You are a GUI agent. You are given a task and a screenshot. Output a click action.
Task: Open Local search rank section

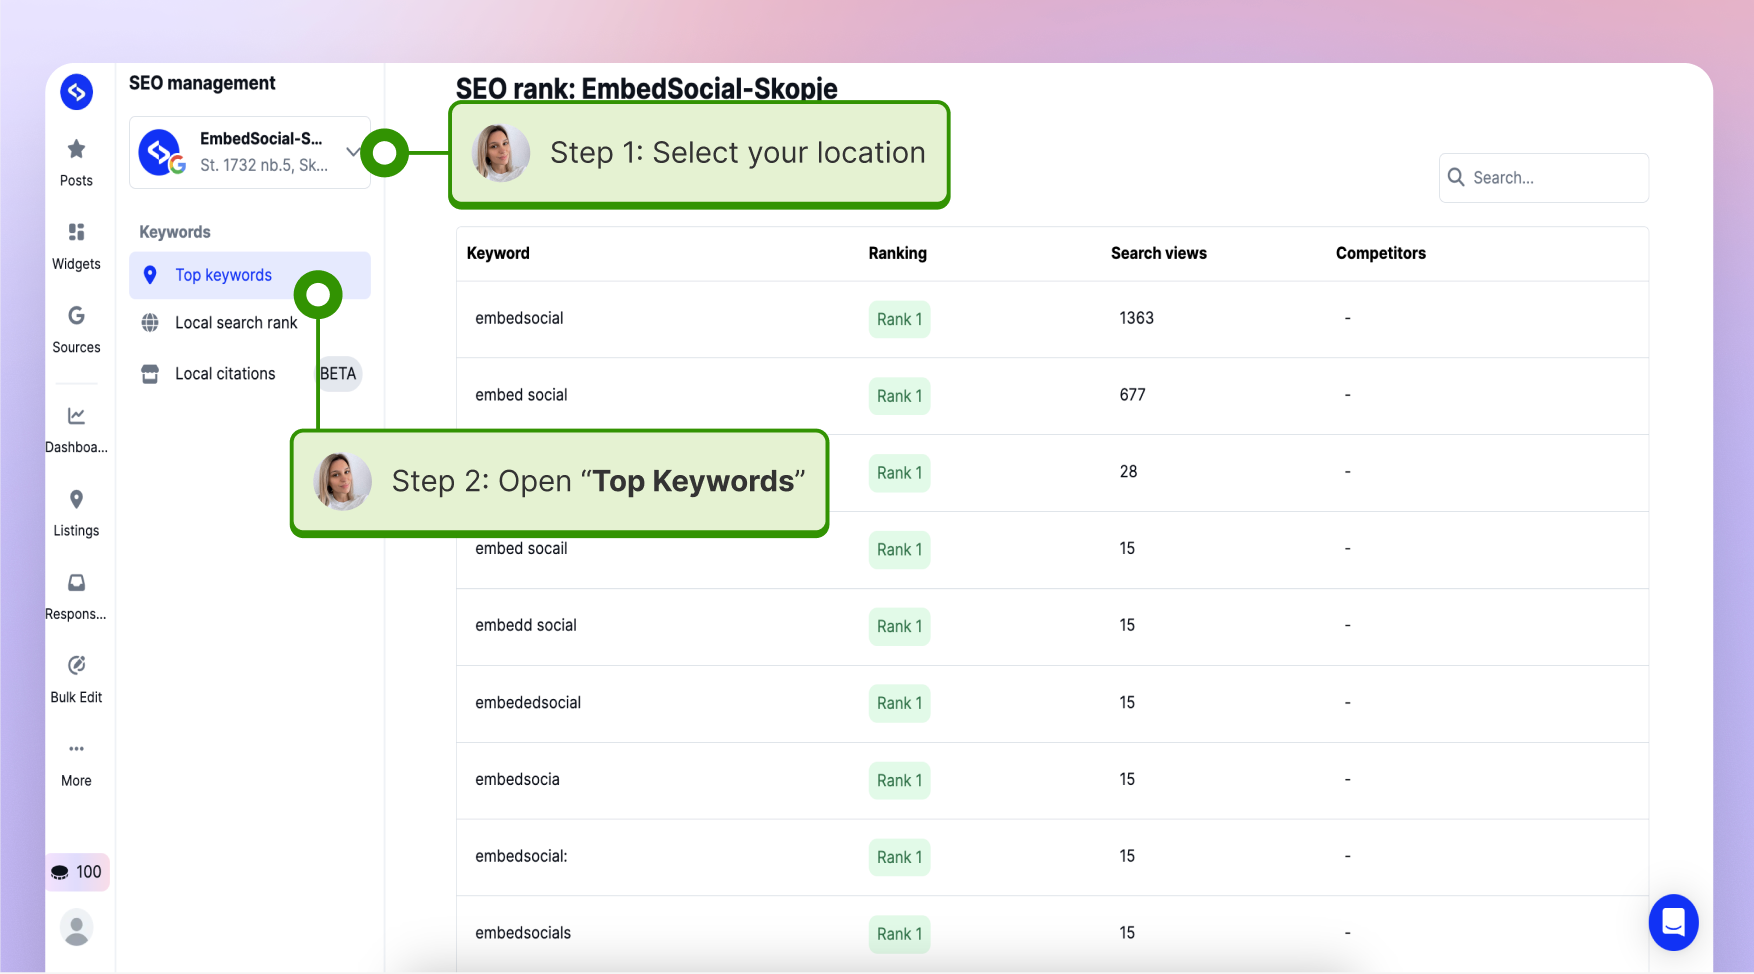tap(236, 323)
